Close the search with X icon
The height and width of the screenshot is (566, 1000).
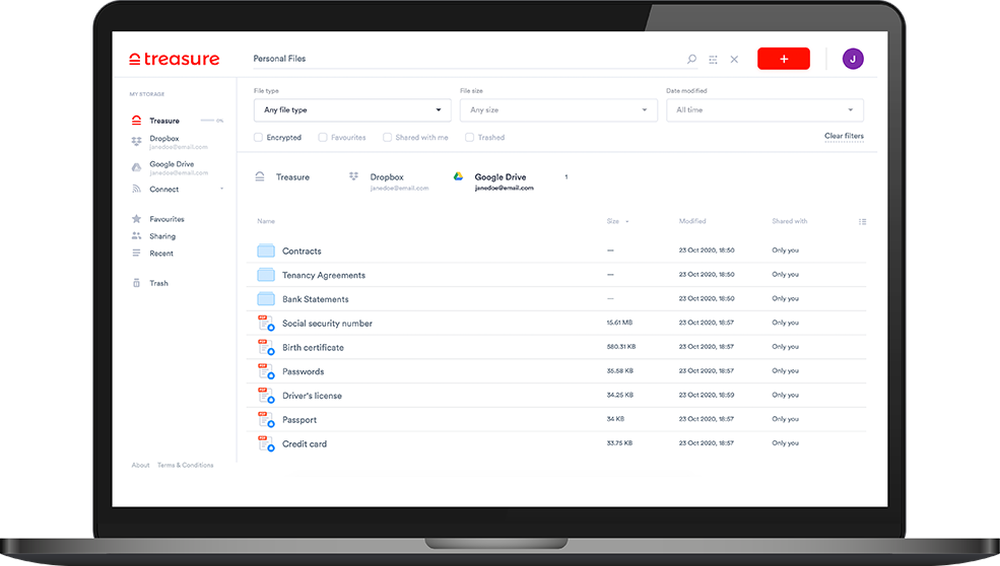tap(734, 59)
